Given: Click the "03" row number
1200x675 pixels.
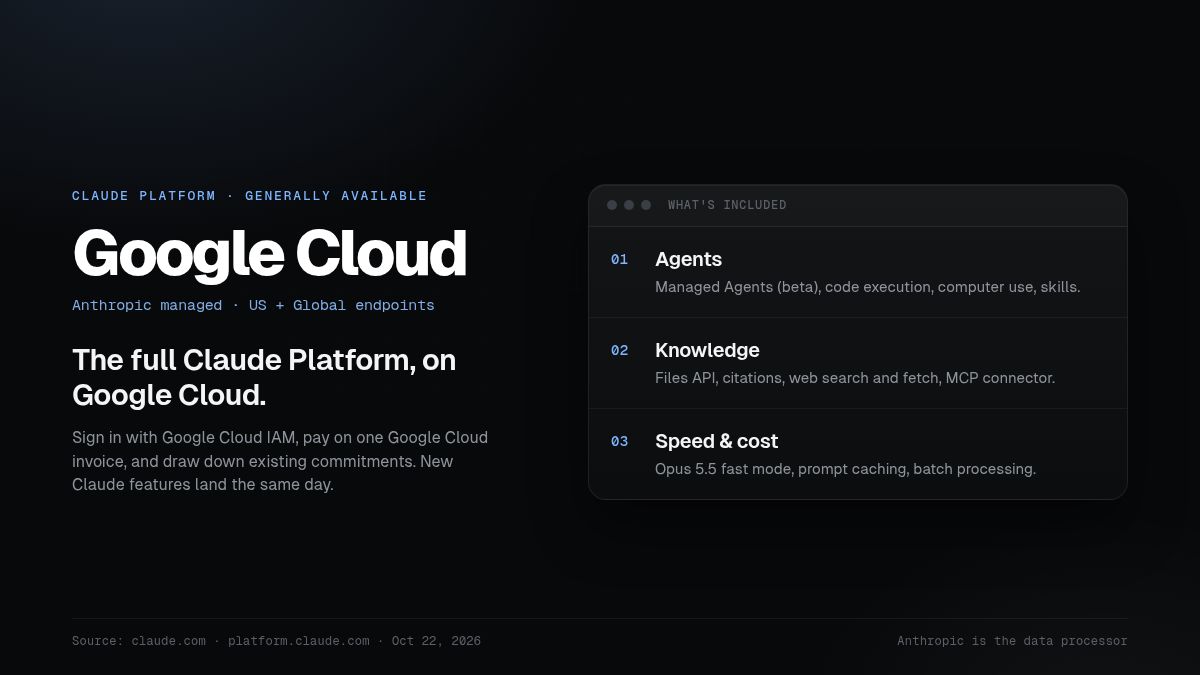Looking at the screenshot, I should (x=619, y=442).
